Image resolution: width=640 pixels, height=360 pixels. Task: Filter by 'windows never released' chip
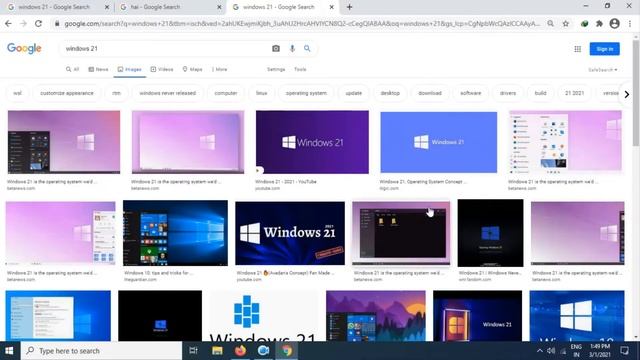coord(167,93)
